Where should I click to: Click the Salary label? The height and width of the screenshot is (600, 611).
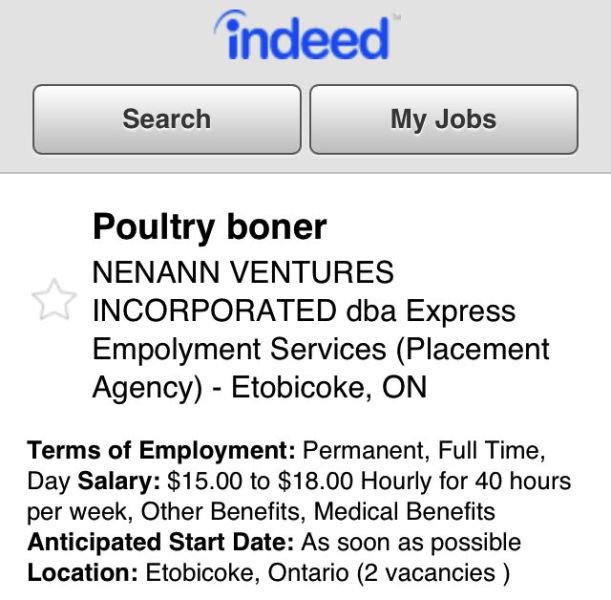click(x=119, y=481)
